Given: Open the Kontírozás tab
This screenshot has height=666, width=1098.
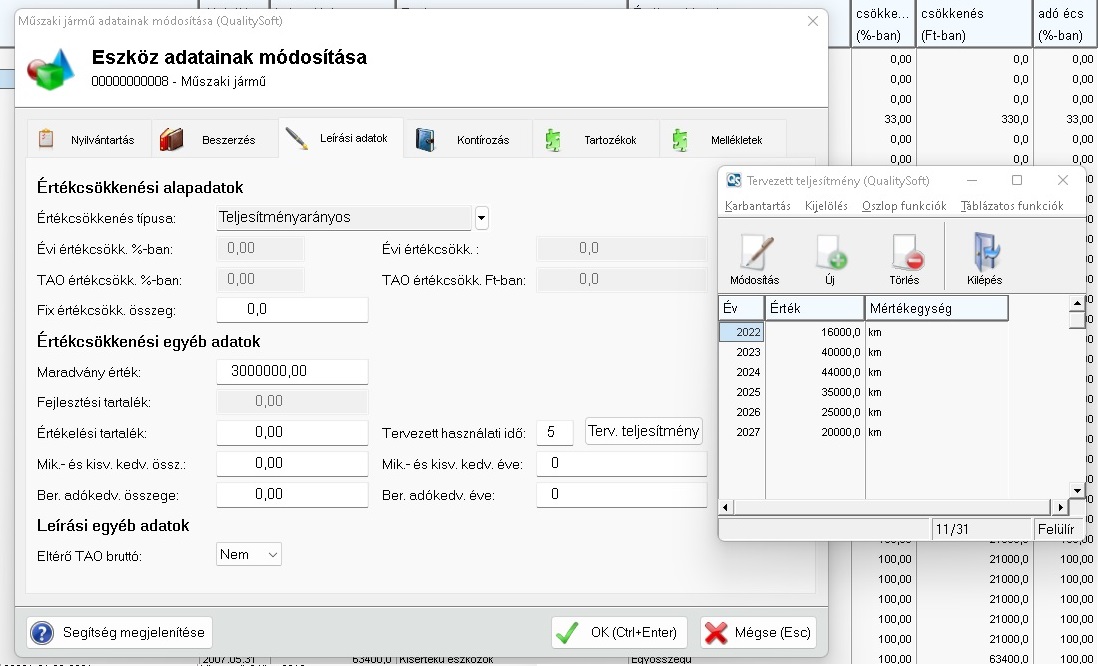Looking at the screenshot, I should pos(469,140).
